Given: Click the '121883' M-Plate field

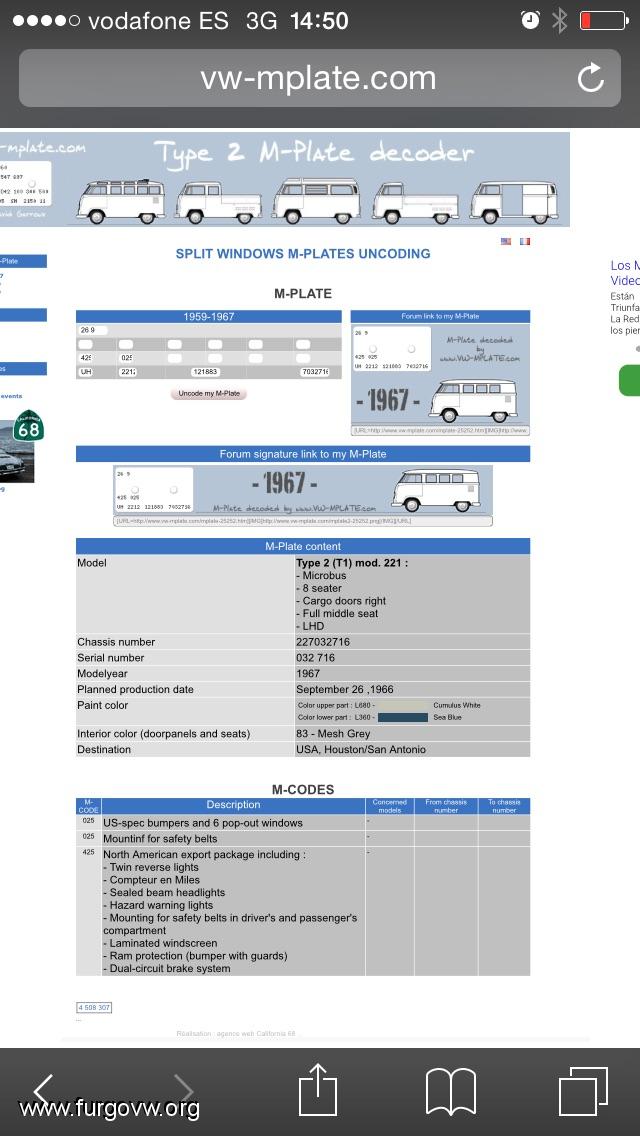Looking at the screenshot, I should click(x=205, y=372).
